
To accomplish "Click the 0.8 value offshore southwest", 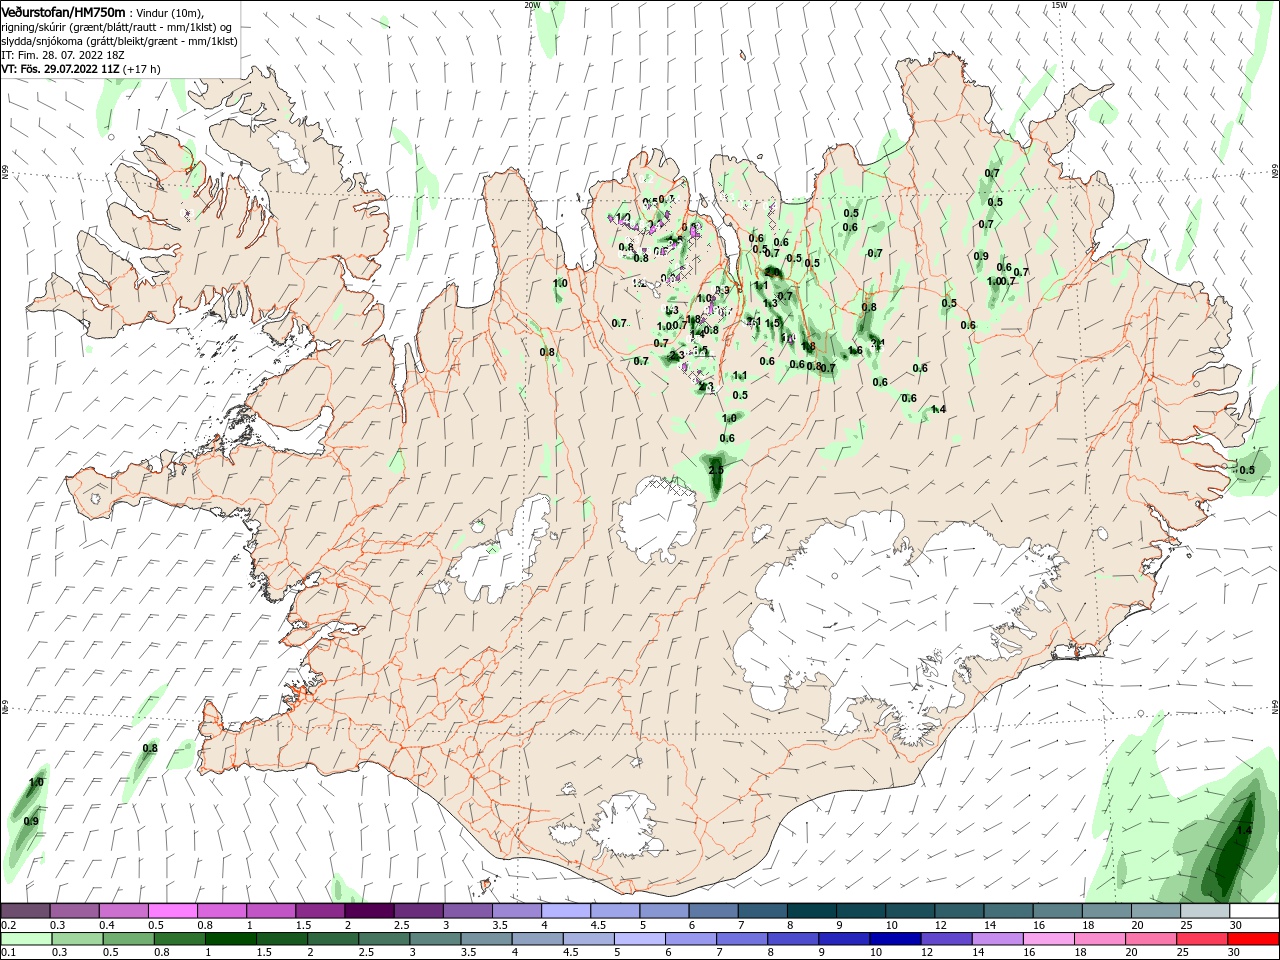I will tap(150, 748).
